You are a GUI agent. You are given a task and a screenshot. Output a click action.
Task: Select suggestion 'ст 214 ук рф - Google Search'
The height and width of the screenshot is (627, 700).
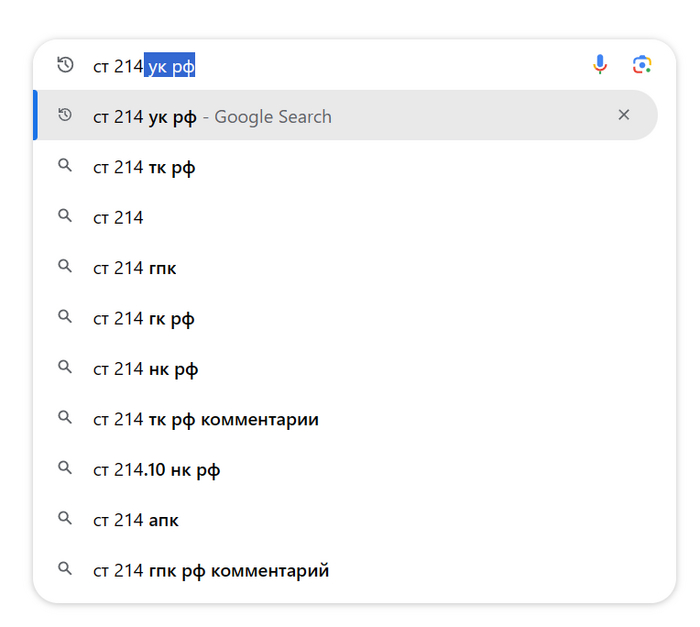pos(212,117)
